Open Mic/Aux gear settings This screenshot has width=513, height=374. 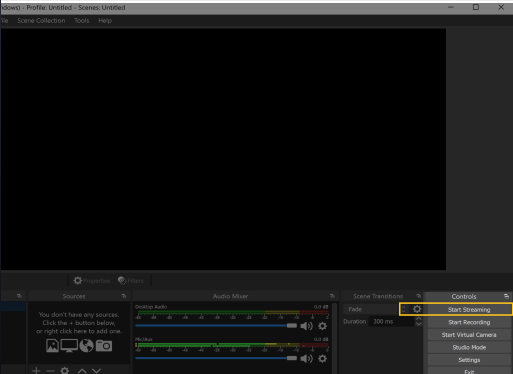322,359
